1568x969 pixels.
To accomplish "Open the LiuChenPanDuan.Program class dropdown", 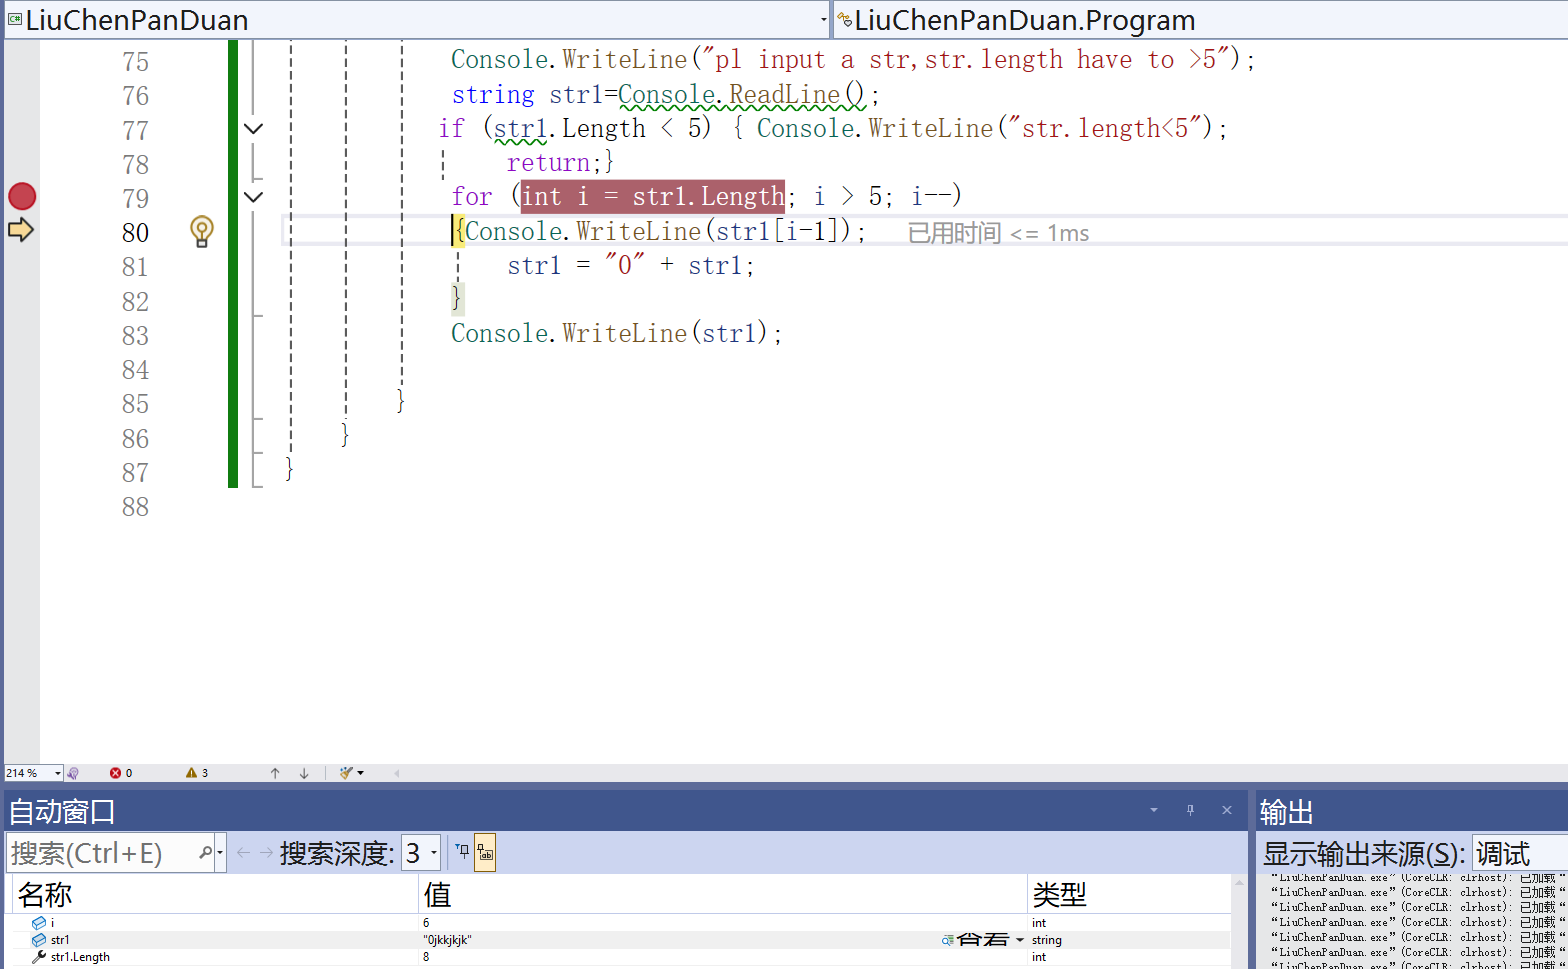I will pyautogui.click(x=1200, y=20).
